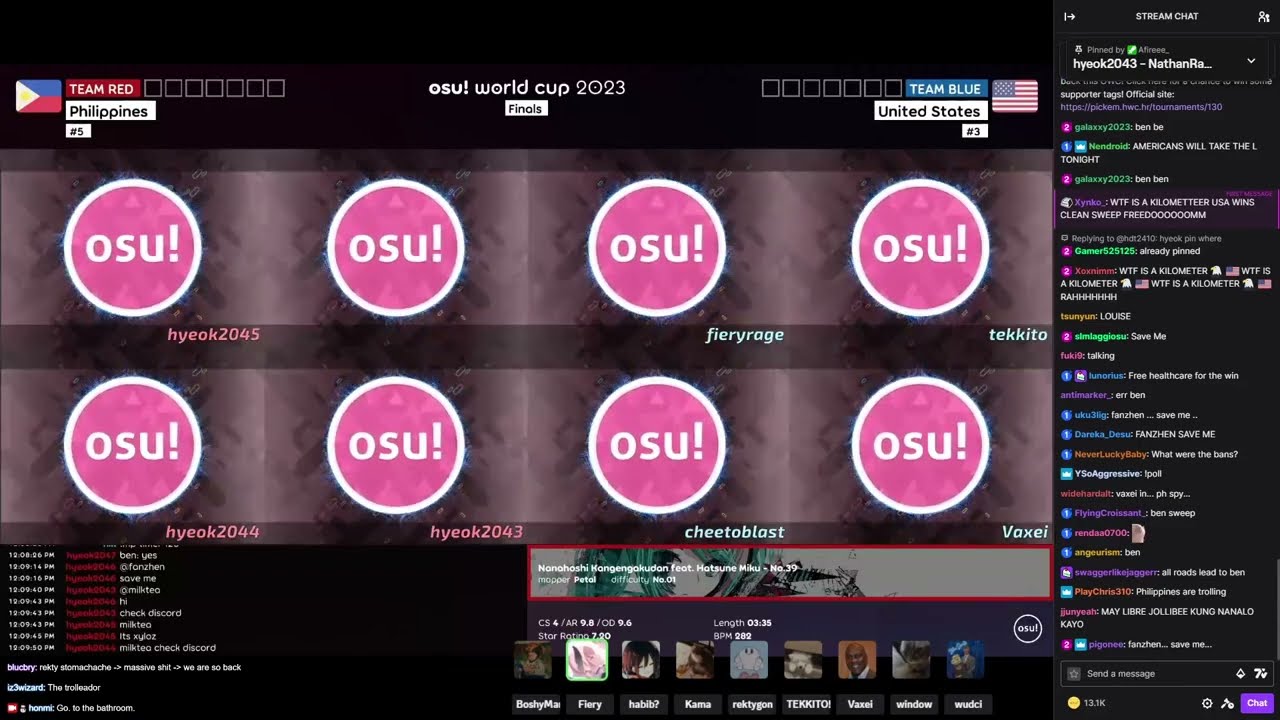This screenshot has height=720, width=1280.
Task: Click avatar above rektygon name tag
Action: [x=749, y=660]
